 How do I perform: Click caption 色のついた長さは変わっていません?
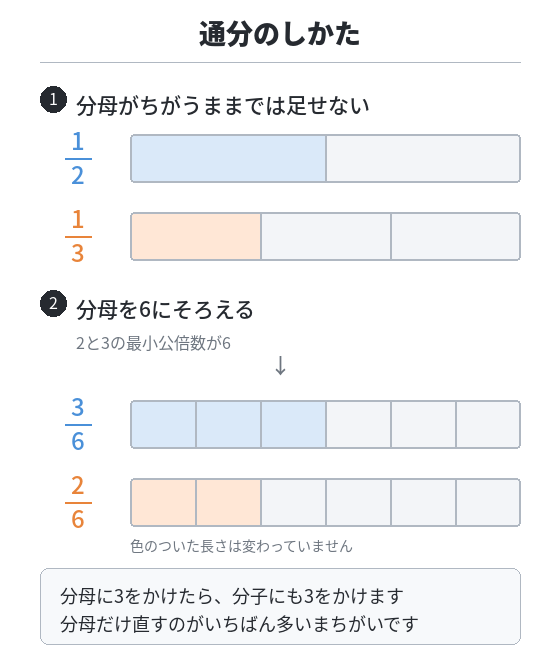pos(241,546)
